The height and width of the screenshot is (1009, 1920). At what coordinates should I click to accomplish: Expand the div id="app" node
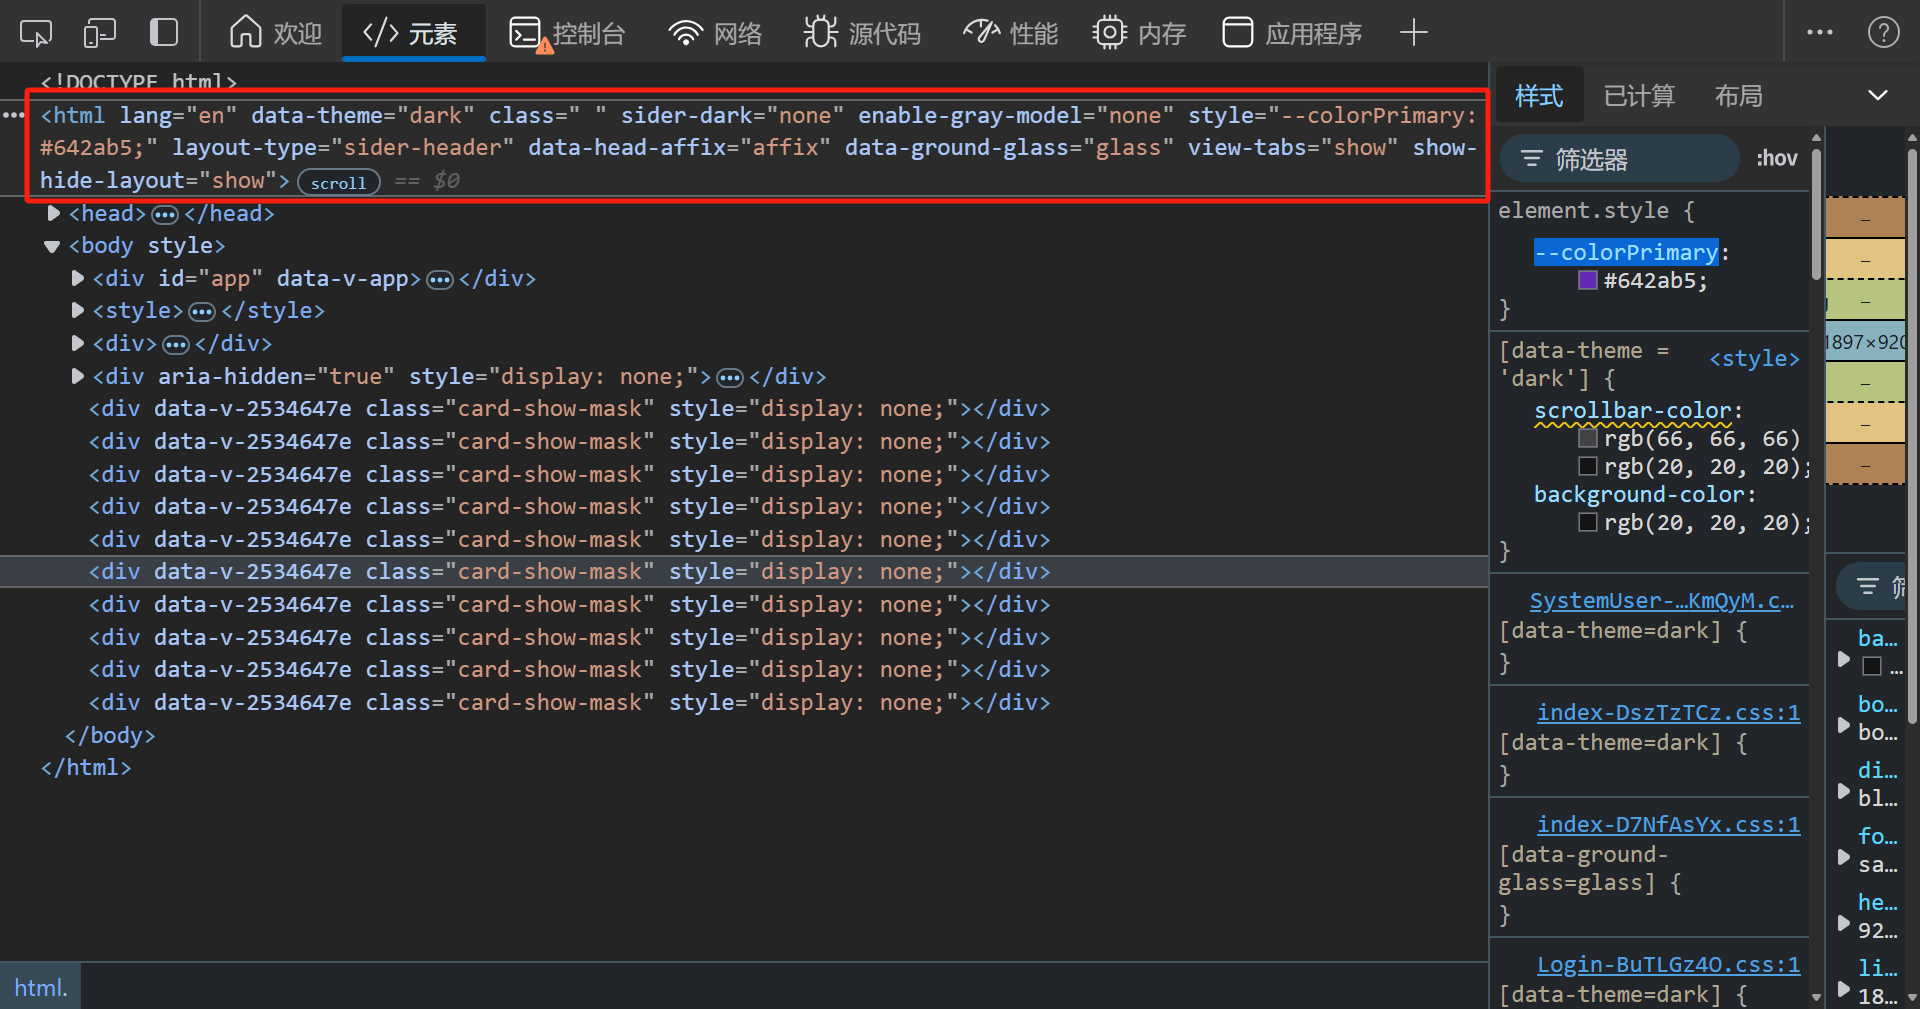(78, 278)
